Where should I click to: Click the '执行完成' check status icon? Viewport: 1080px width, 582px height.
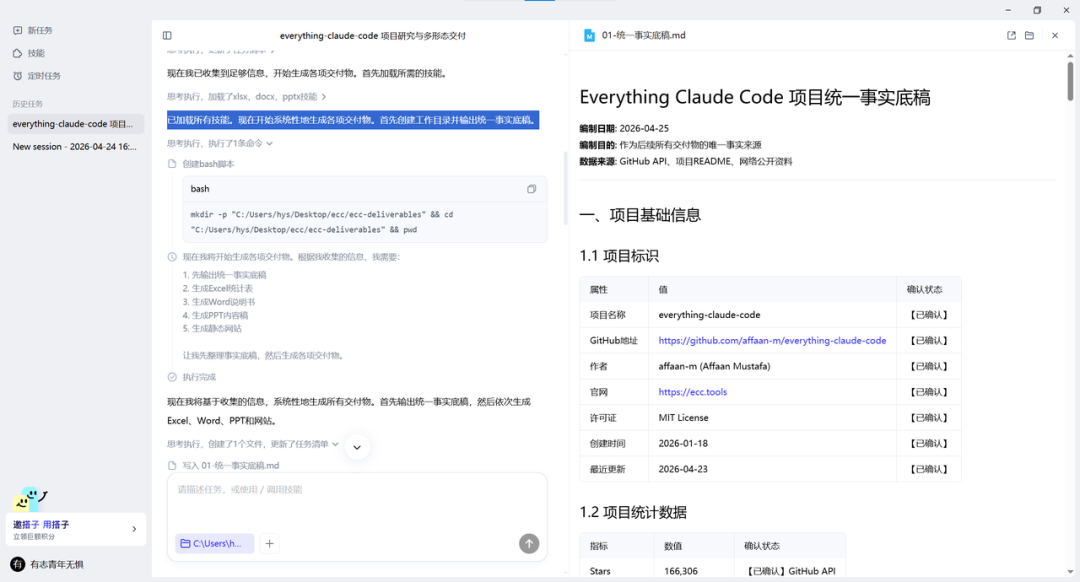pyautogui.click(x=172, y=377)
